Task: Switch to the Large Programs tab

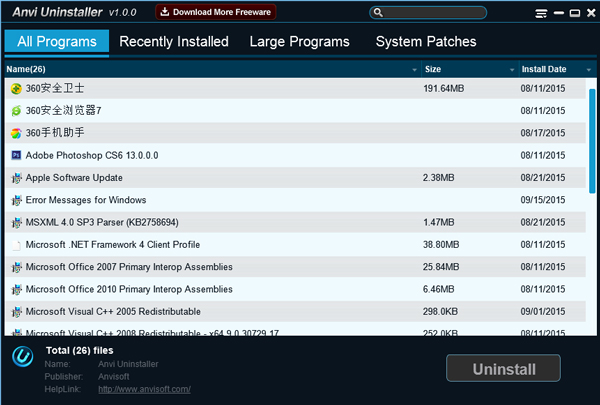Action: [x=300, y=41]
